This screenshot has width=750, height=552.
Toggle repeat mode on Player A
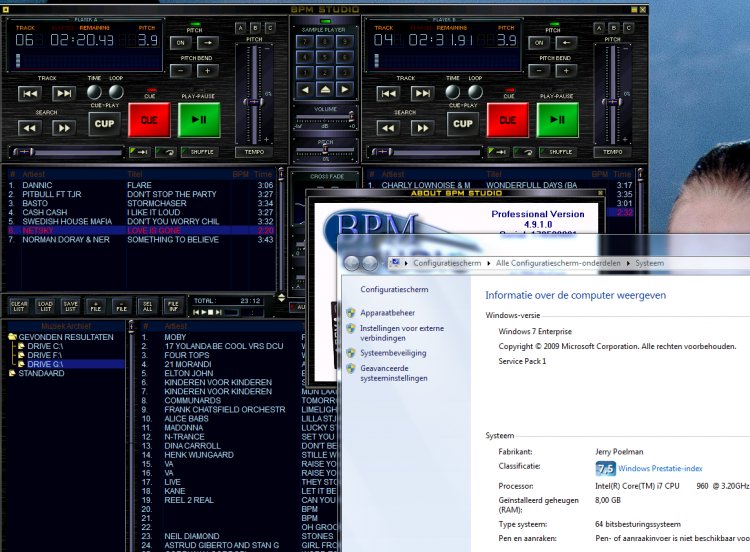pos(167,152)
